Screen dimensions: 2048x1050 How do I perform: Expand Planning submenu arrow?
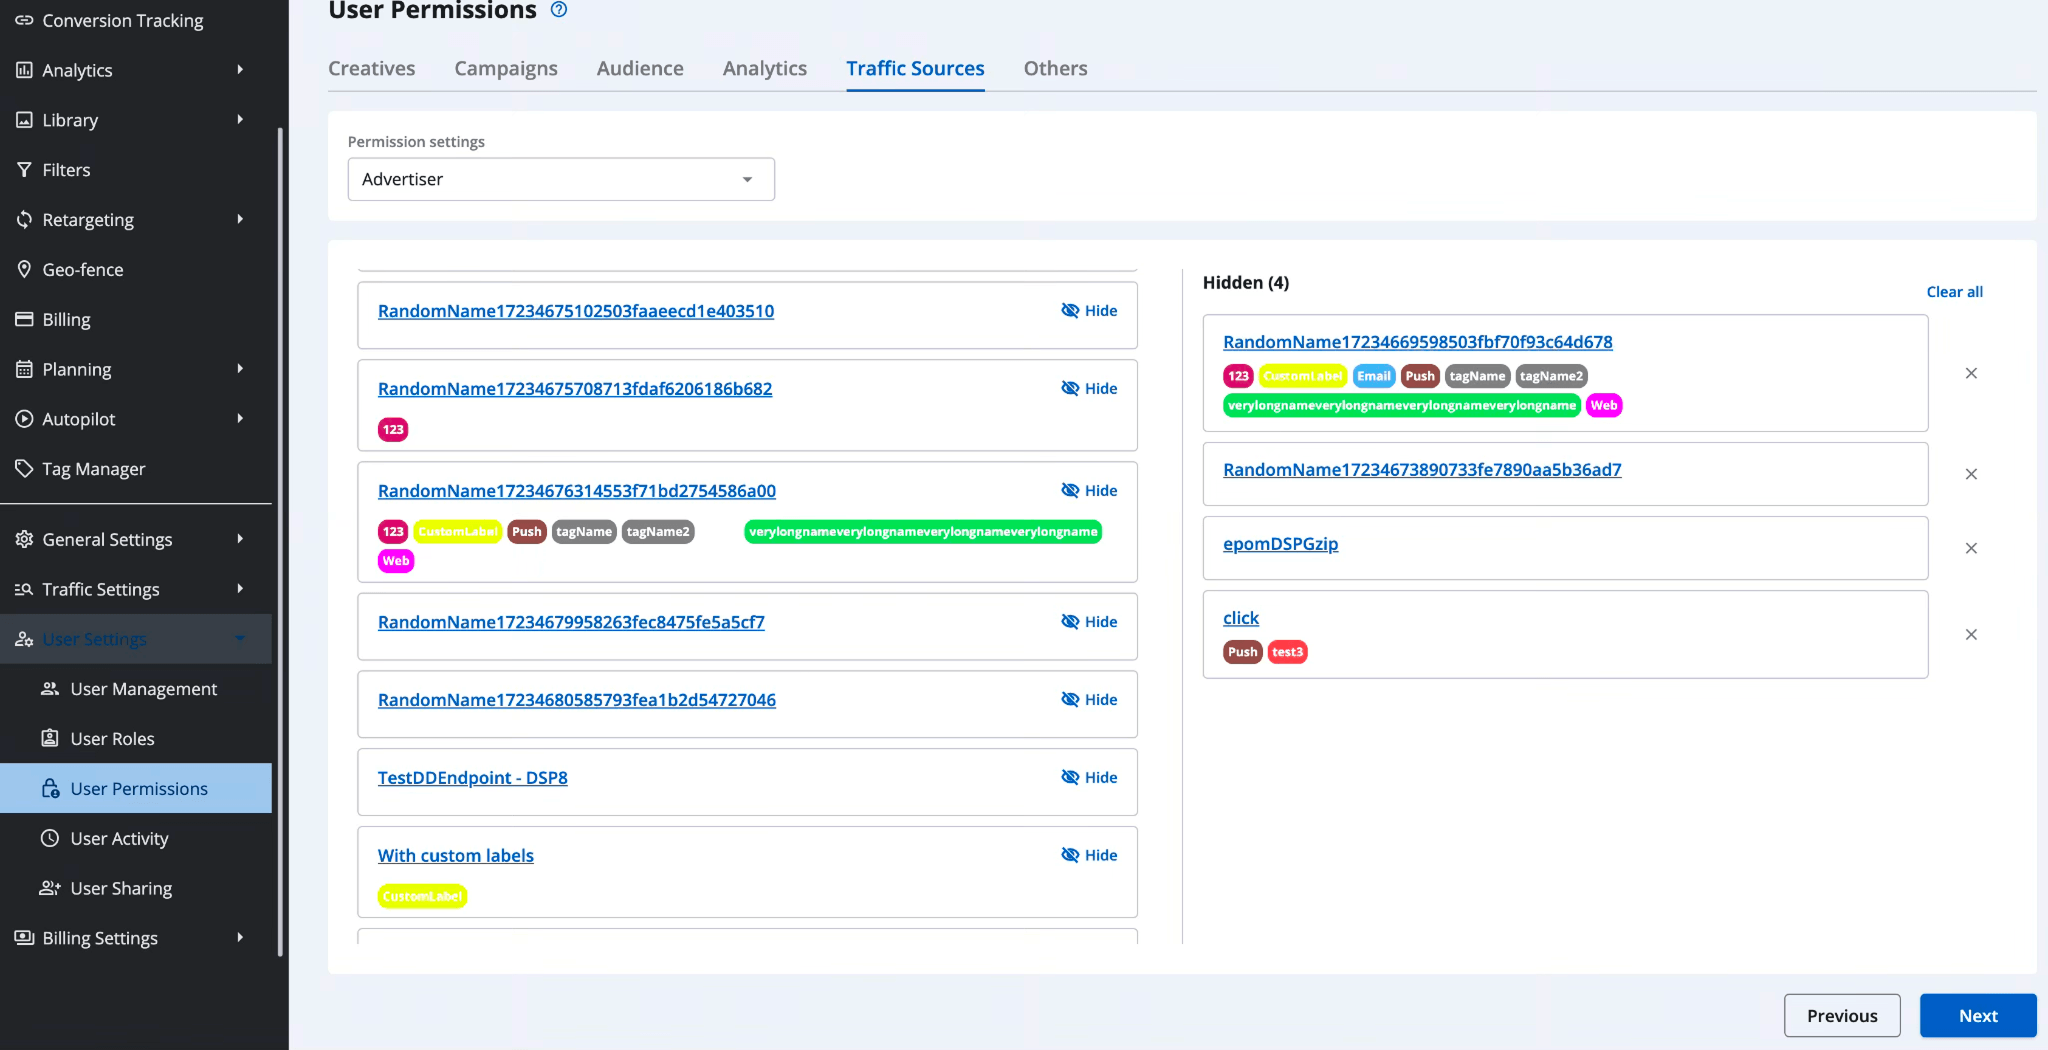pyautogui.click(x=240, y=369)
